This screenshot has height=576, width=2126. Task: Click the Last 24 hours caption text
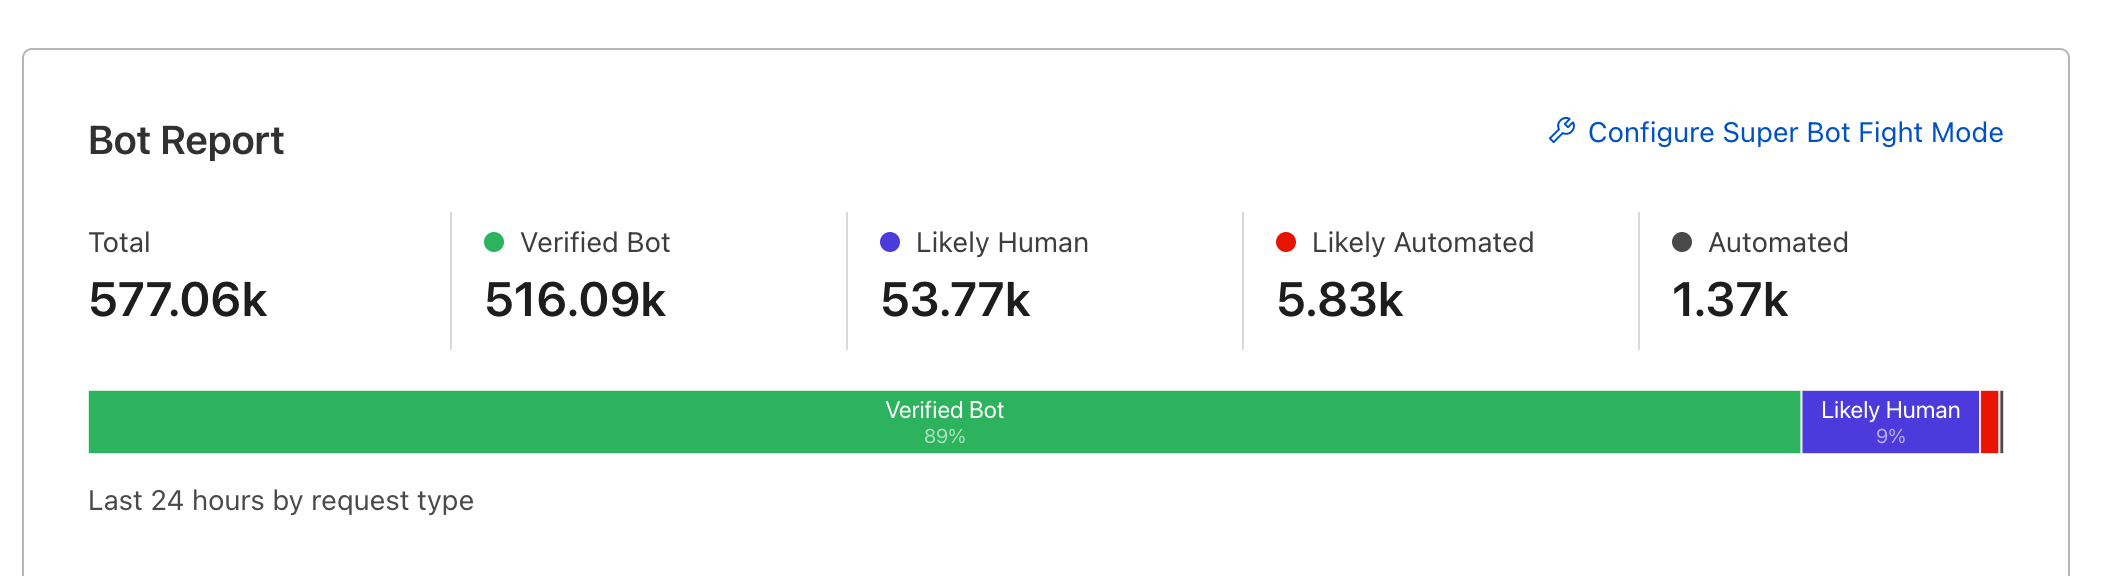click(x=281, y=500)
